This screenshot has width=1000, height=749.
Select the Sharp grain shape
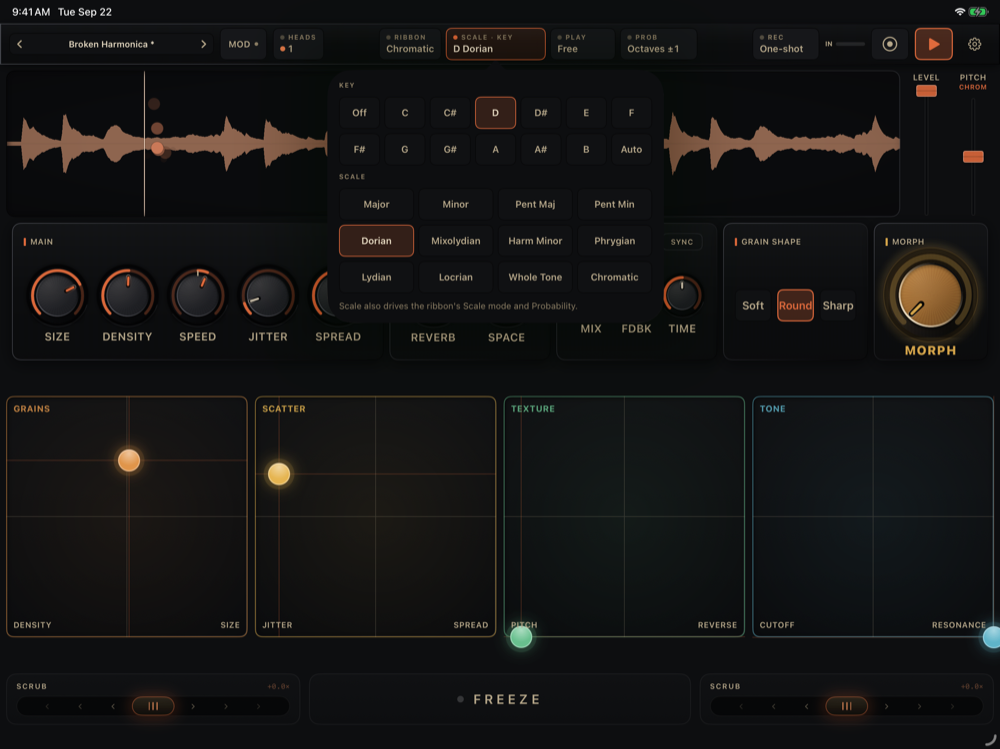[x=837, y=306]
